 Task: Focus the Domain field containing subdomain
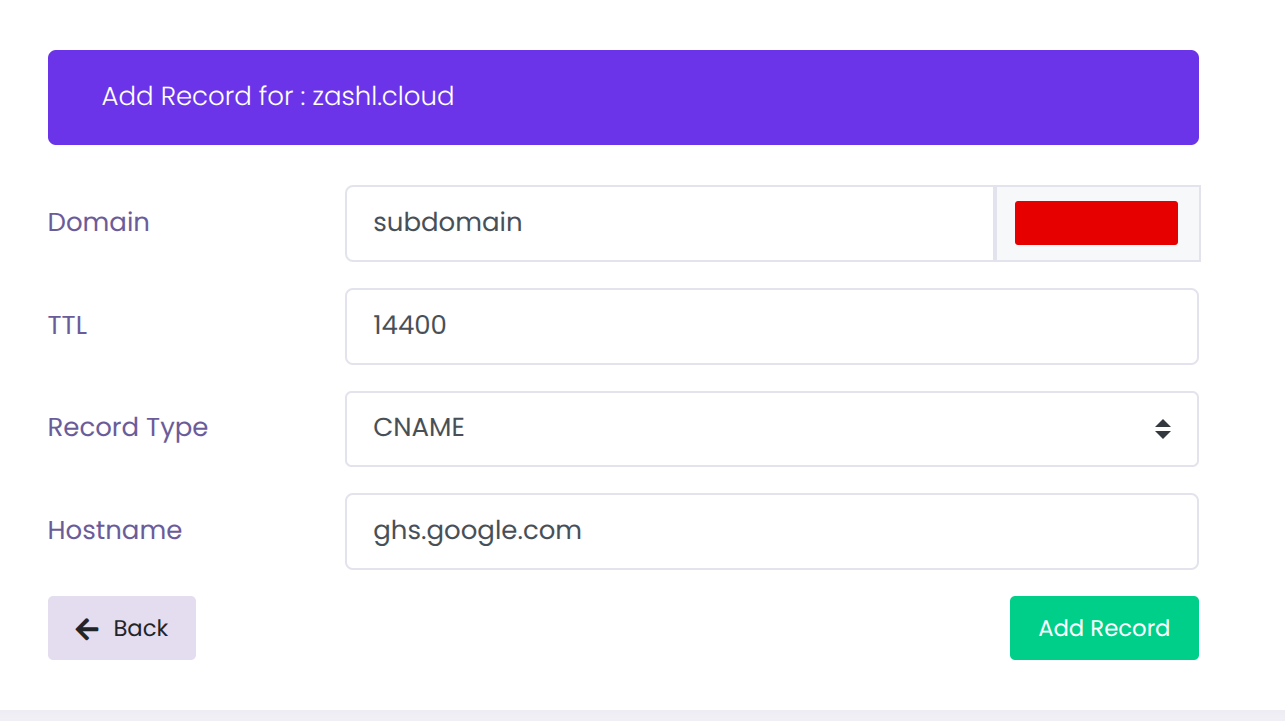670,223
